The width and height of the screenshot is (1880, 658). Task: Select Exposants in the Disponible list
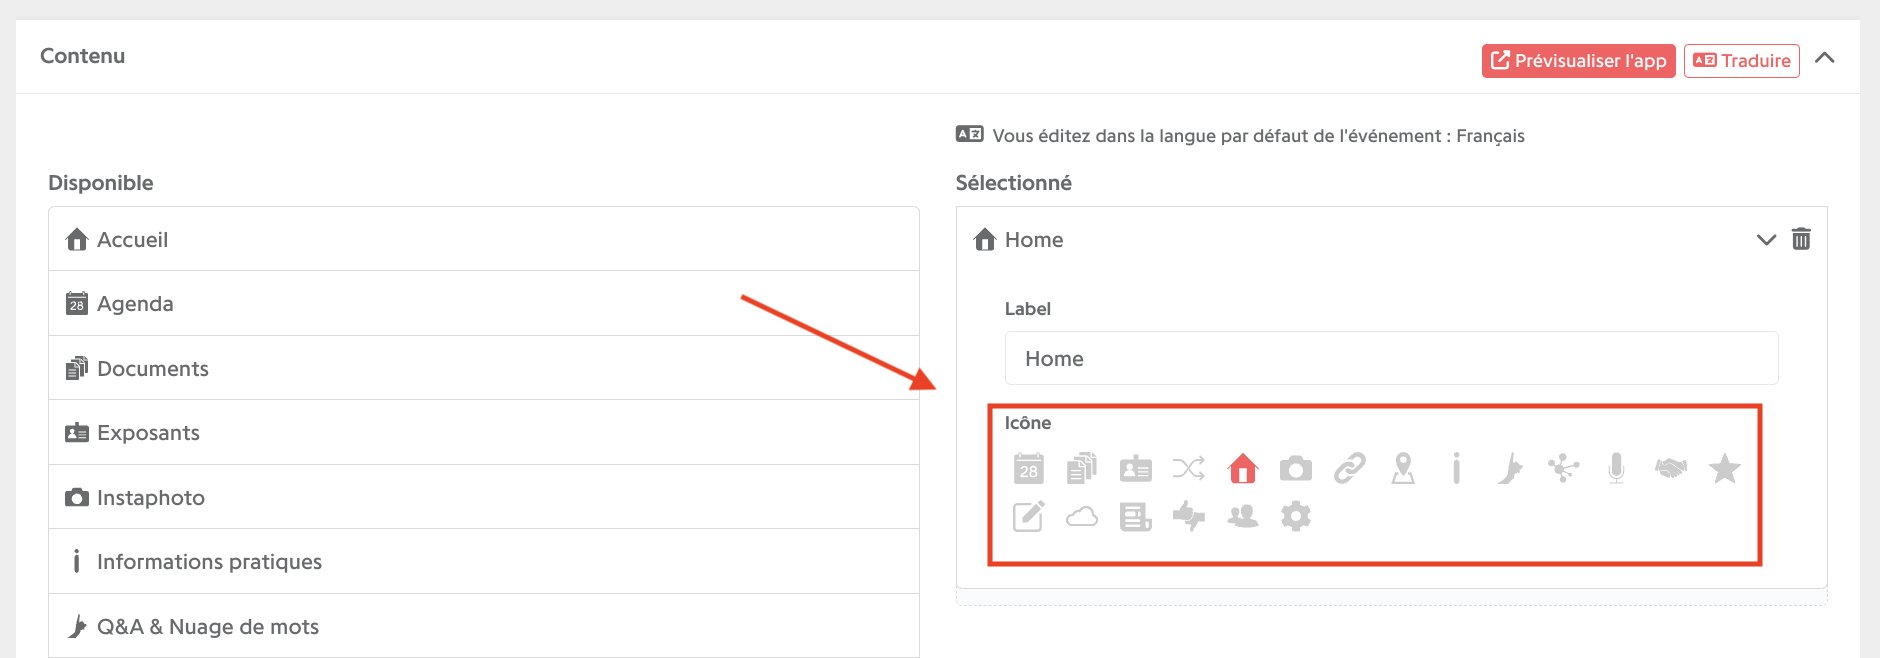point(484,432)
